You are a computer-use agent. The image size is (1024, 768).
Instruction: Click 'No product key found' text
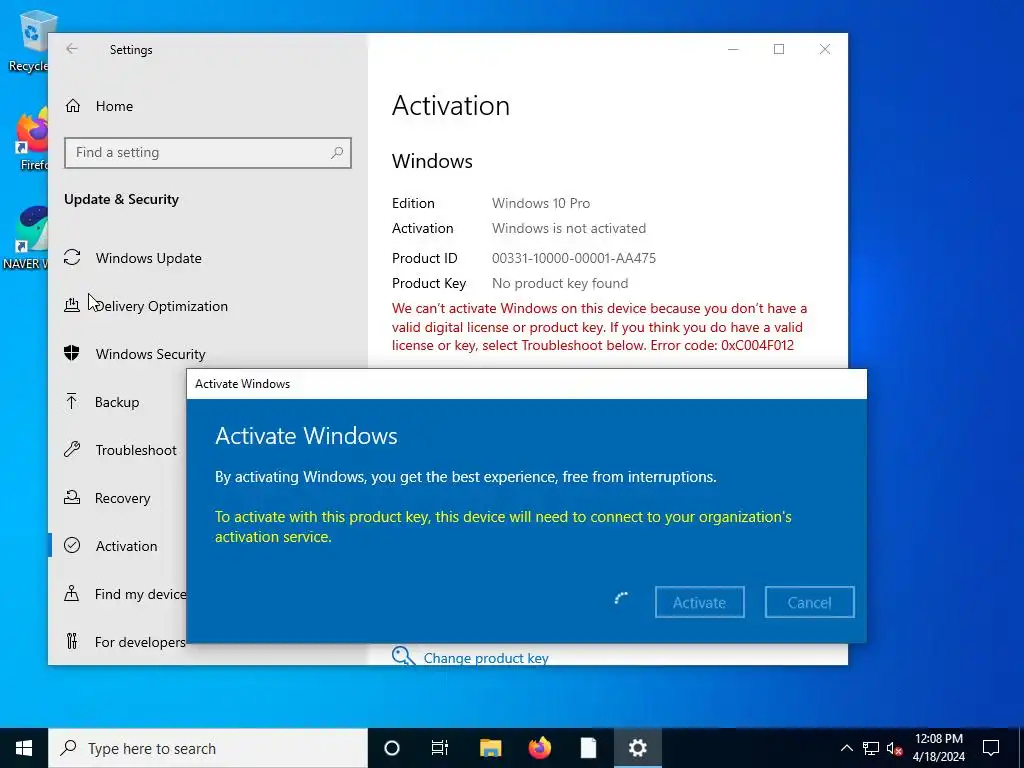point(560,283)
